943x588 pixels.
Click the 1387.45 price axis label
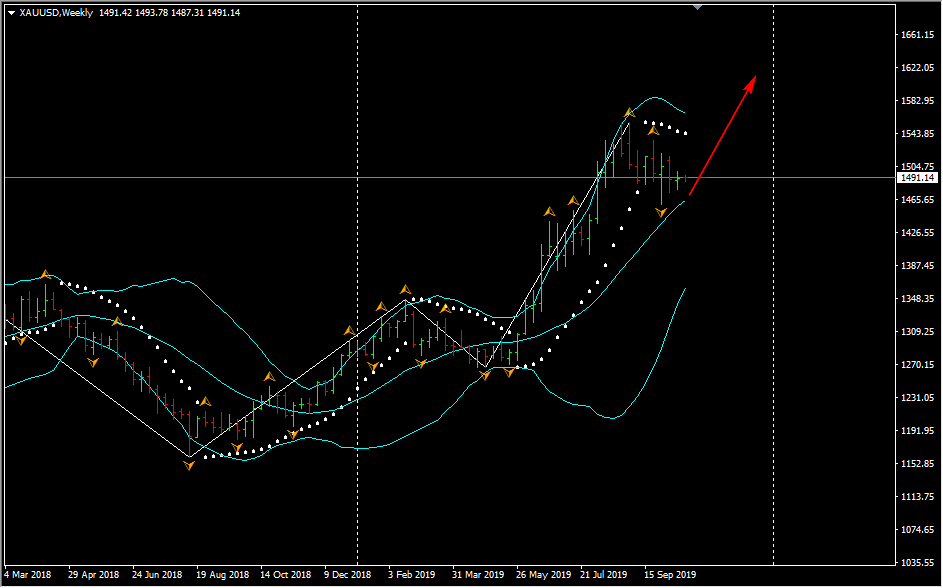[917, 266]
